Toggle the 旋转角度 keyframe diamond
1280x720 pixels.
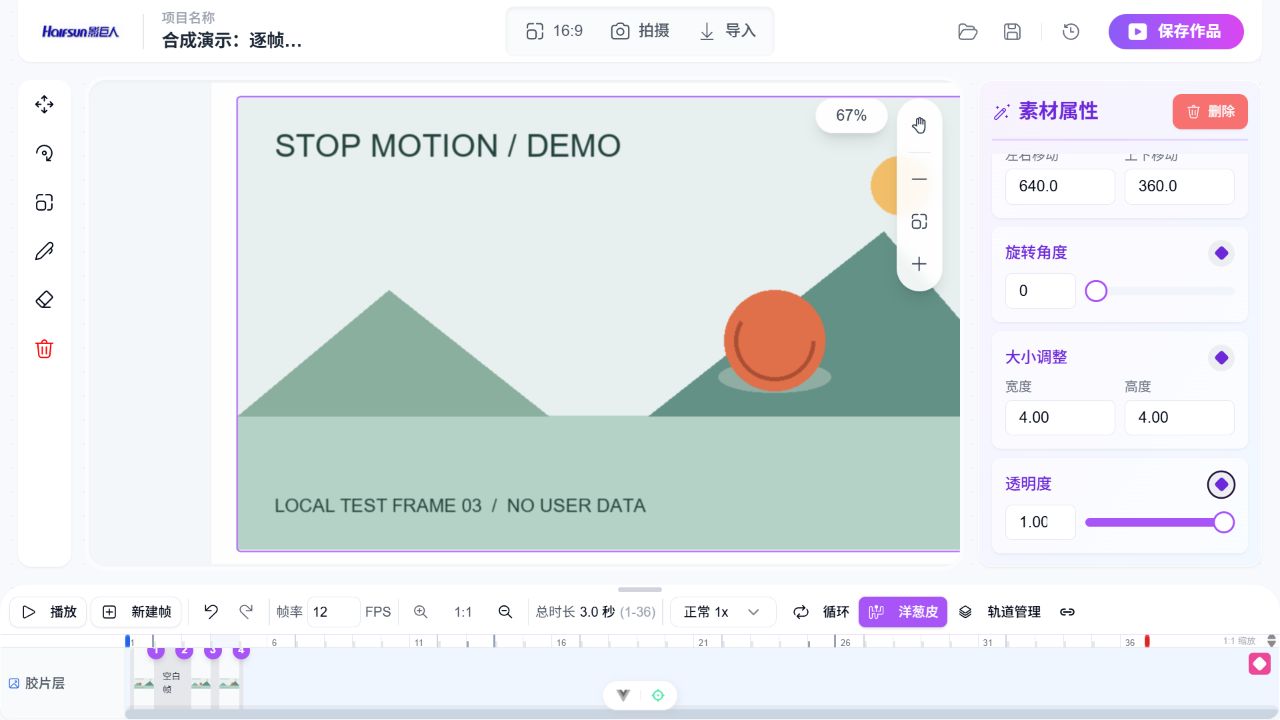coord(1221,253)
